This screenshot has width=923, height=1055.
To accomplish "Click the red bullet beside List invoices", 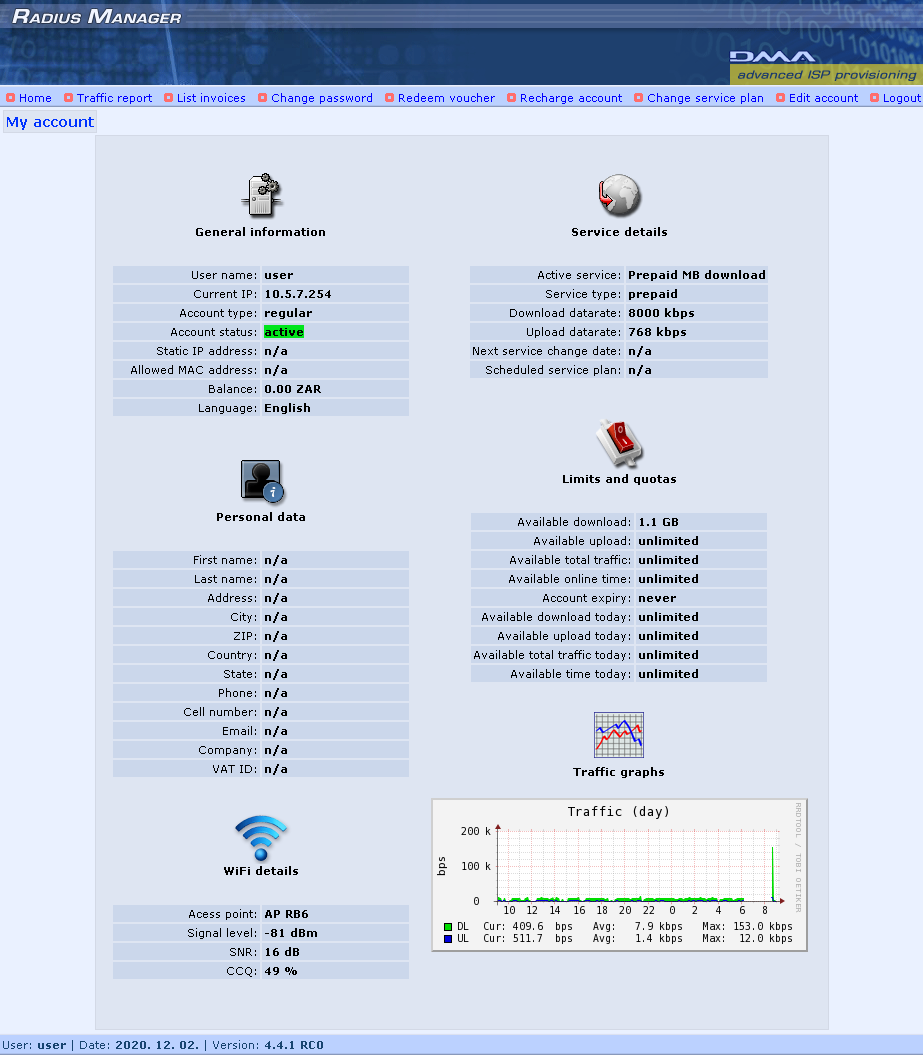I will point(168,98).
